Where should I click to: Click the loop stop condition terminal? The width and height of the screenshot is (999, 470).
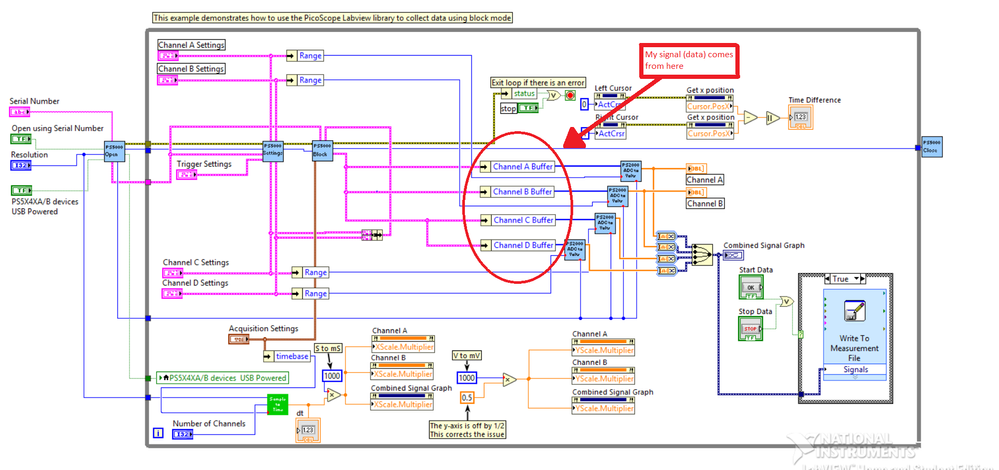[x=570, y=96]
